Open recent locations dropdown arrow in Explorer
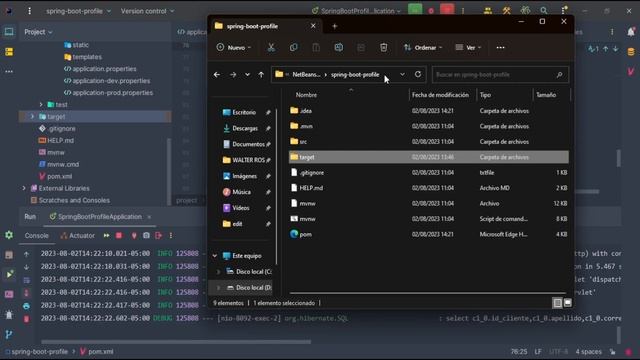The height and width of the screenshot is (360, 640). coord(247,75)
